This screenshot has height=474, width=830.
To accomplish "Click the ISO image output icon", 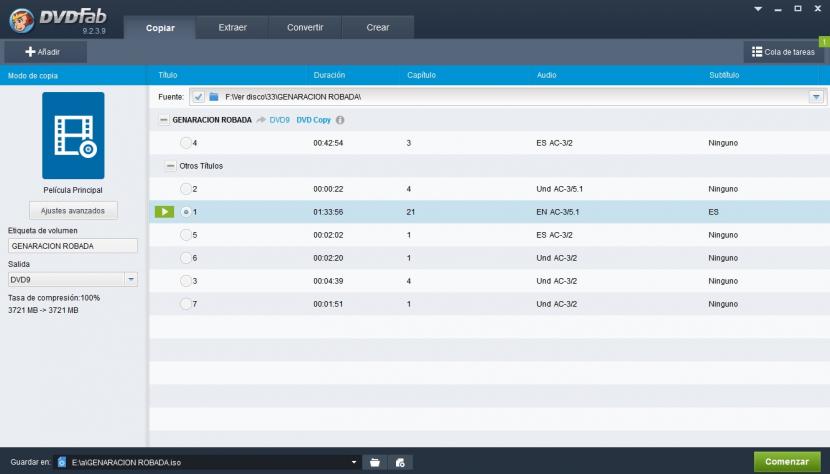I will tap(399, 462).
